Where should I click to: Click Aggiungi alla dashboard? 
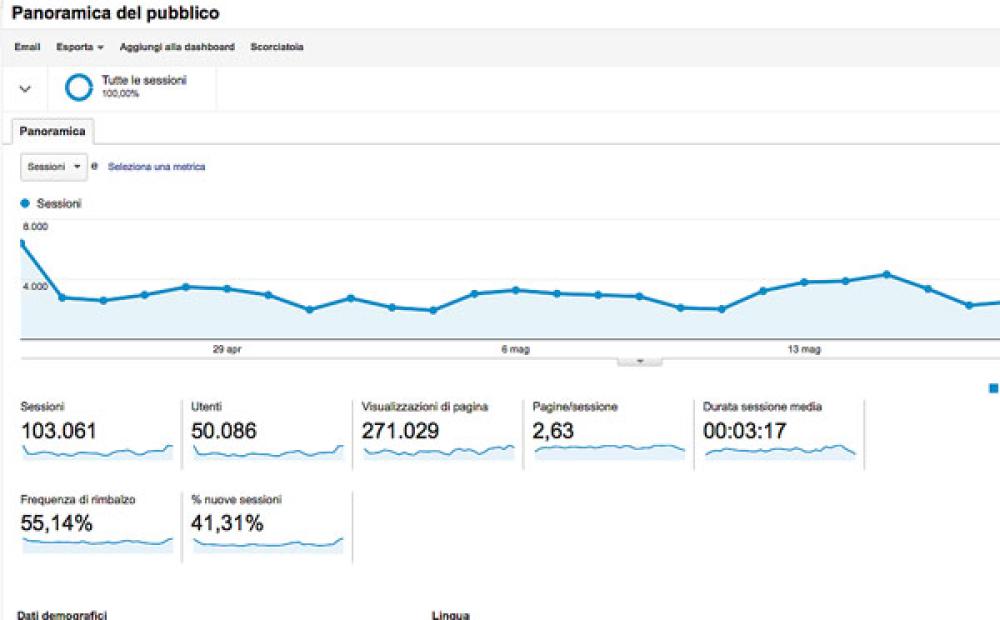pyautogui.click(x=177, y=47)
